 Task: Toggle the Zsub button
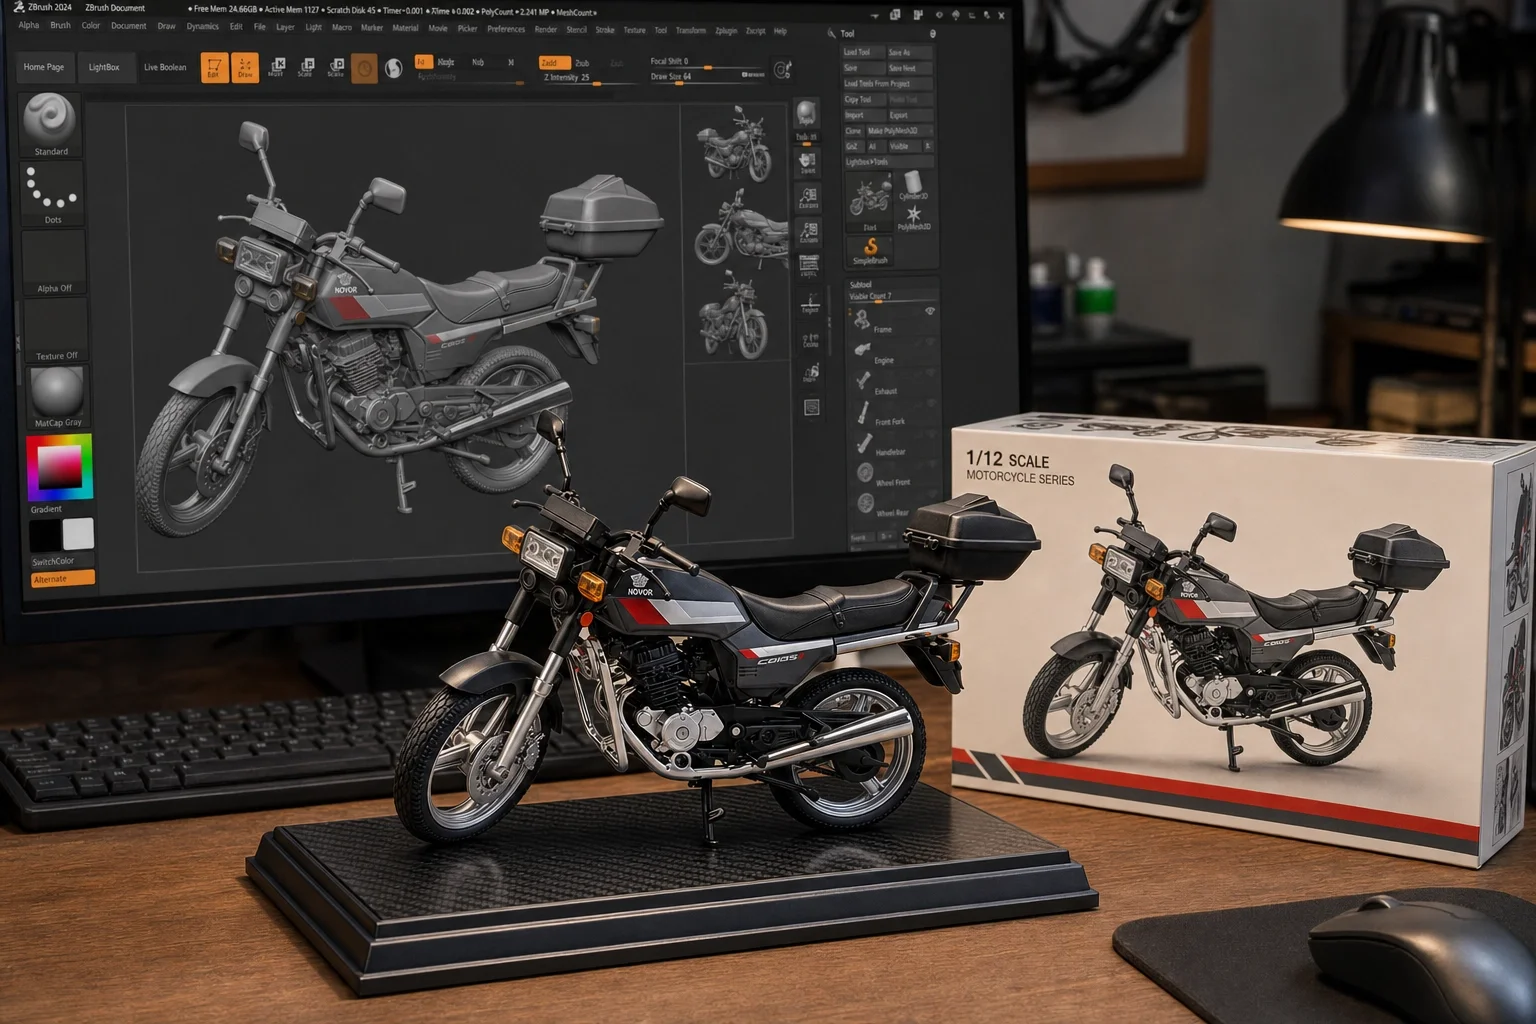pyautogui.click(x=582, y=62)
